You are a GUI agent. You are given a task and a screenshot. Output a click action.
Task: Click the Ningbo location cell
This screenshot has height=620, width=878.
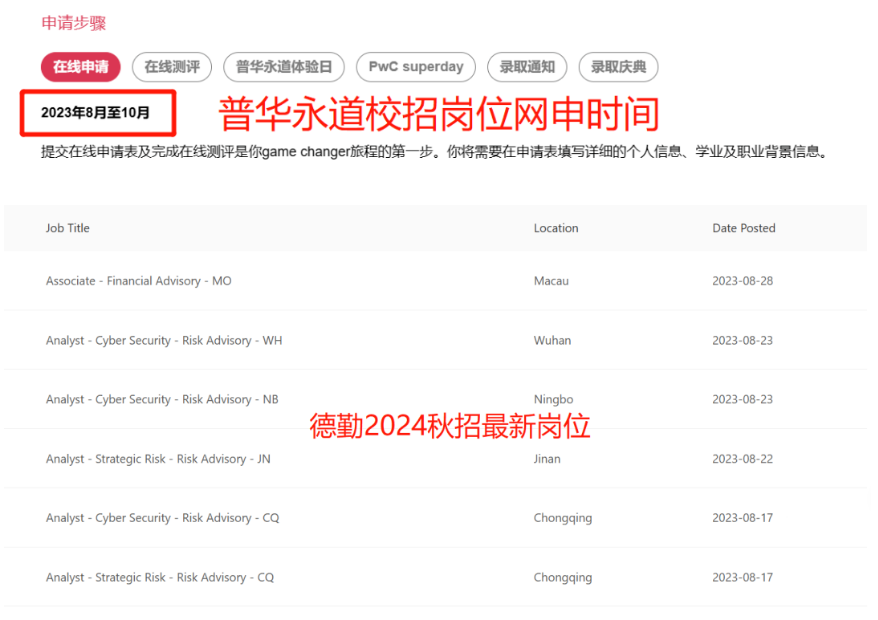553,399
